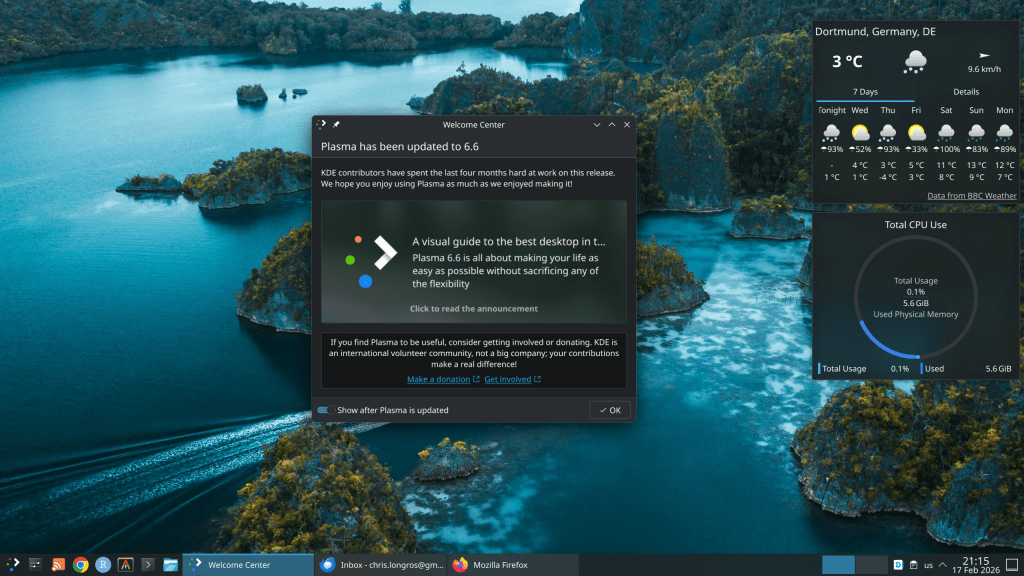Launch Google Chrome from the taskbar
Image resolution: width=1024 pixels, height=576 pixels.
click(x=81, y=564)
